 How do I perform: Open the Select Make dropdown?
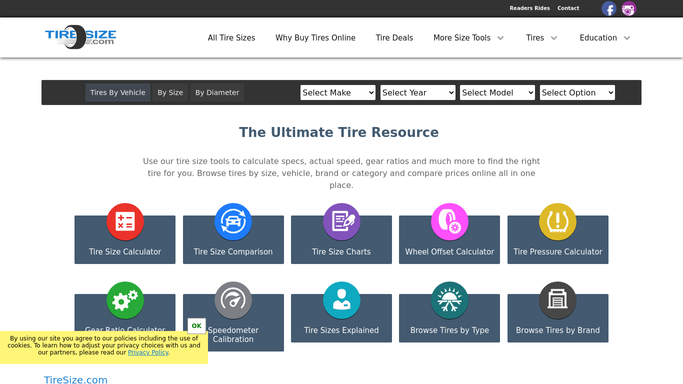coord(338,92)
